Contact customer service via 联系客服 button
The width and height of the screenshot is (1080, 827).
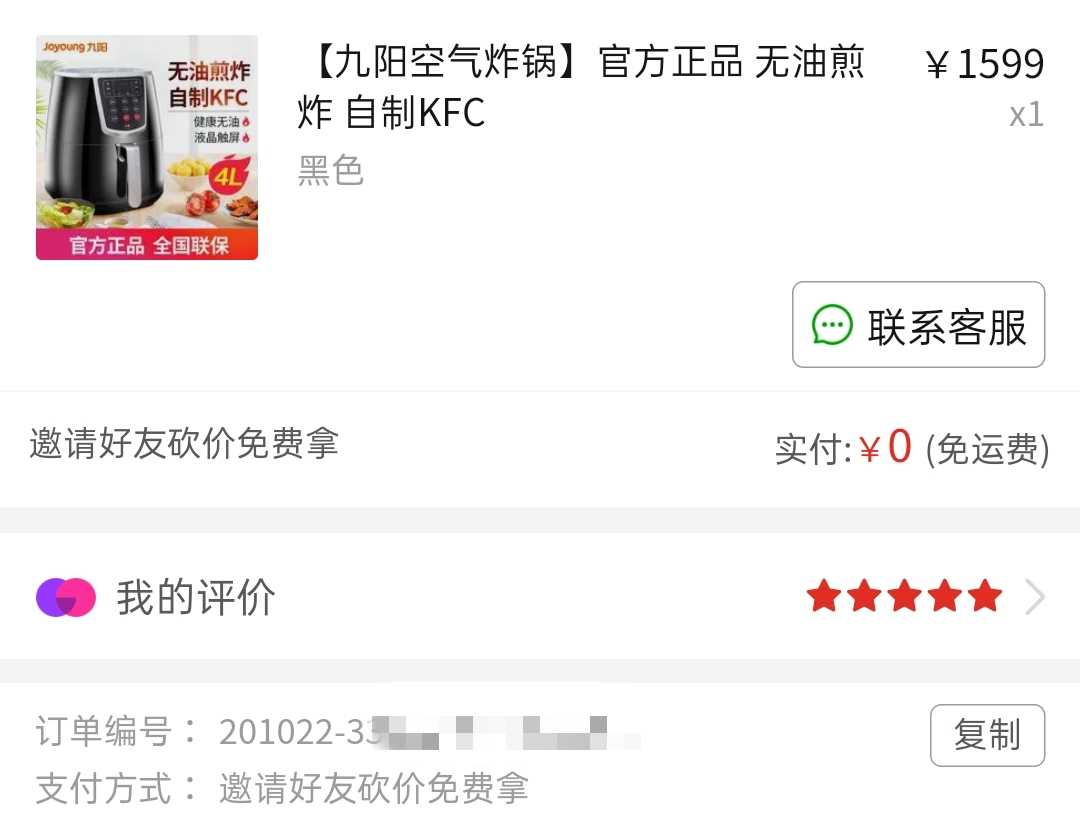tap(918, 324)
